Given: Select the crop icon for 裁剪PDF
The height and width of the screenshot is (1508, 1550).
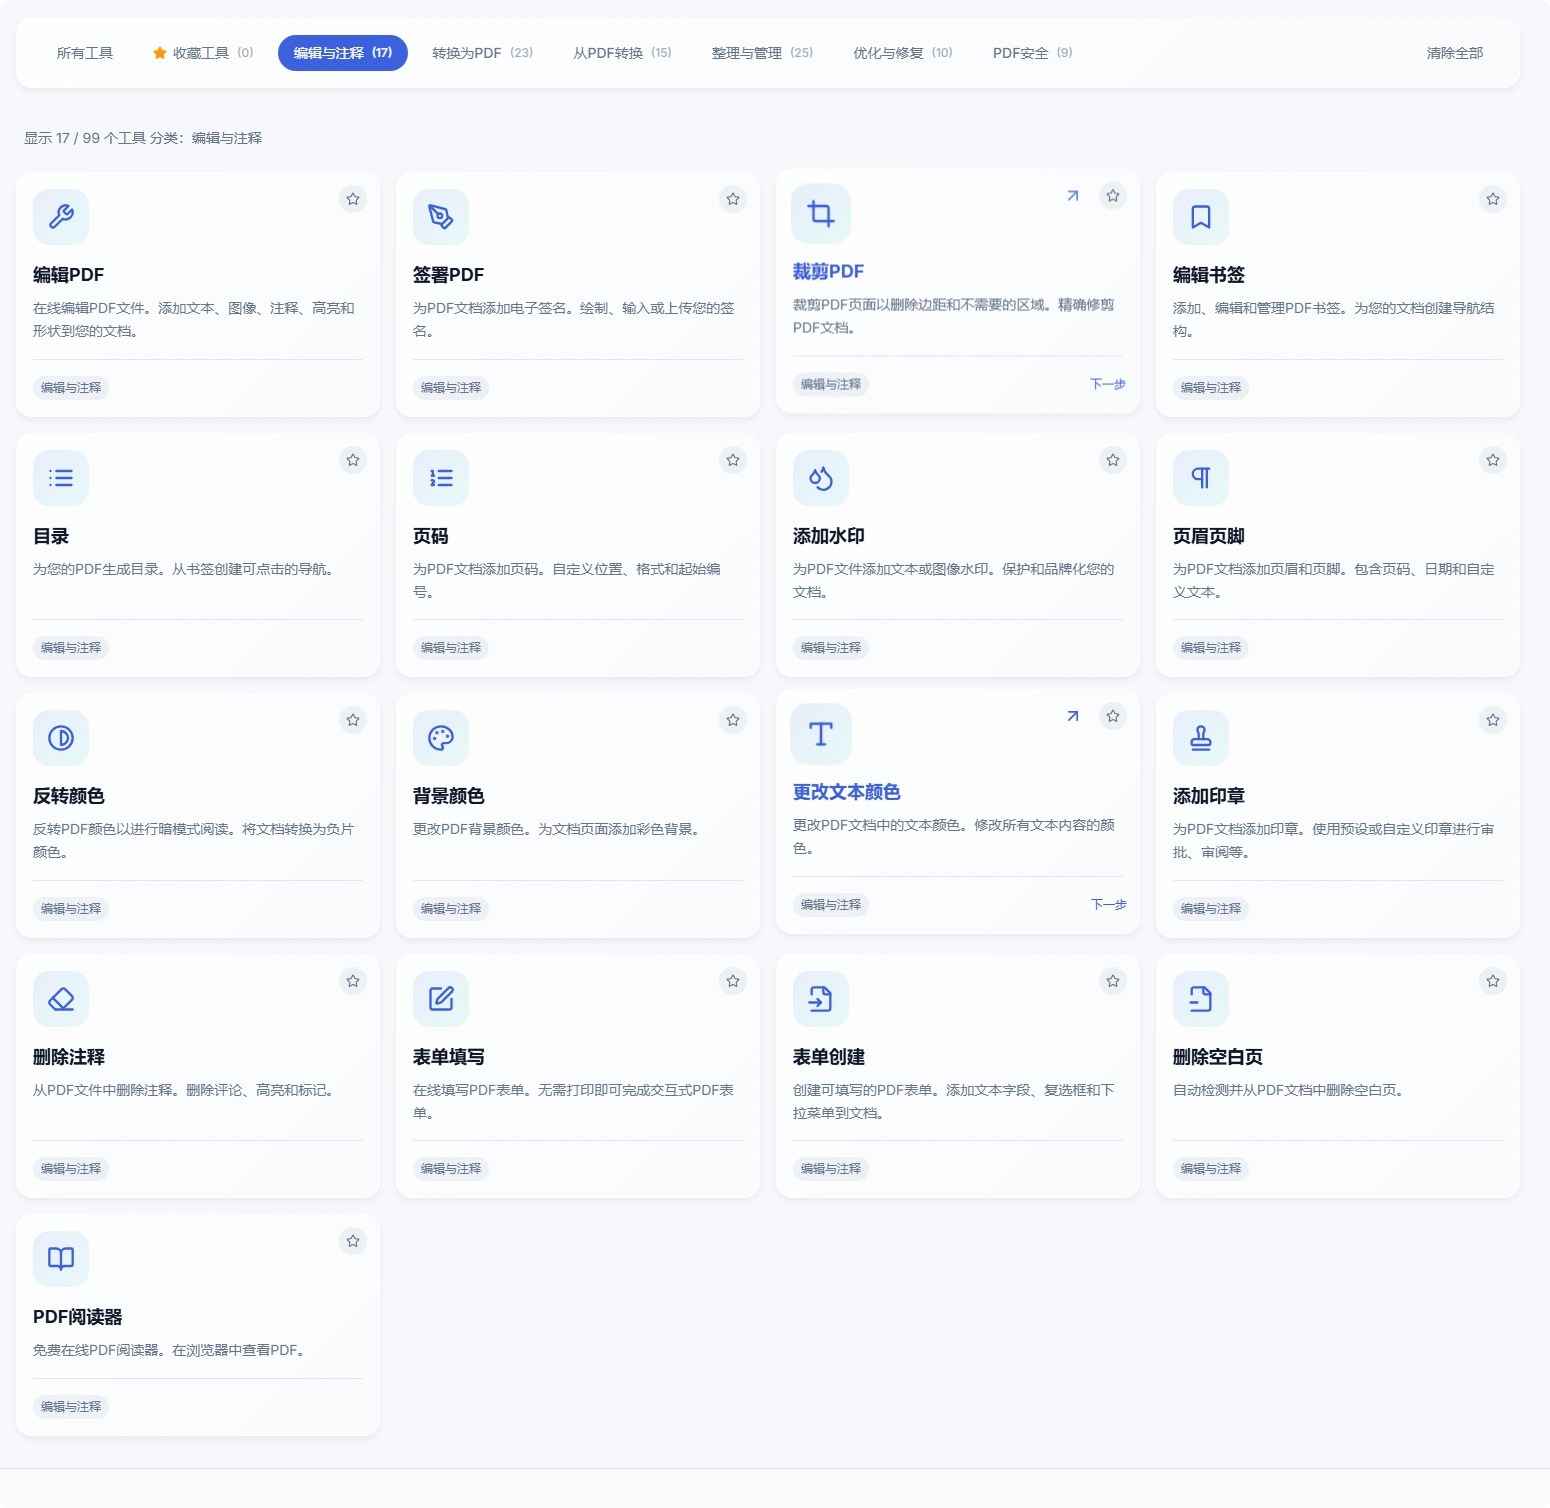Looking at the screenshot, I should pyautogui.click(x=821, y=213).
